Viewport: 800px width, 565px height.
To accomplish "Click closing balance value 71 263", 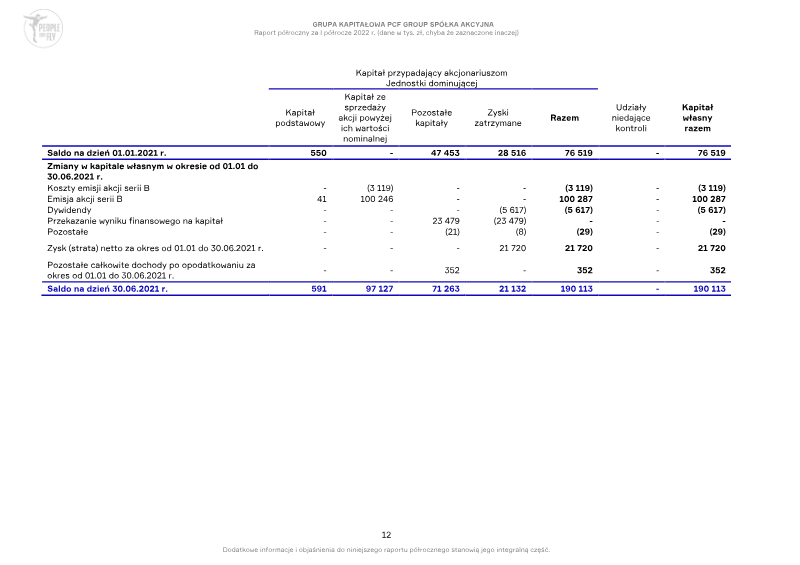I will pyautogui.click(x=445, y=289).
